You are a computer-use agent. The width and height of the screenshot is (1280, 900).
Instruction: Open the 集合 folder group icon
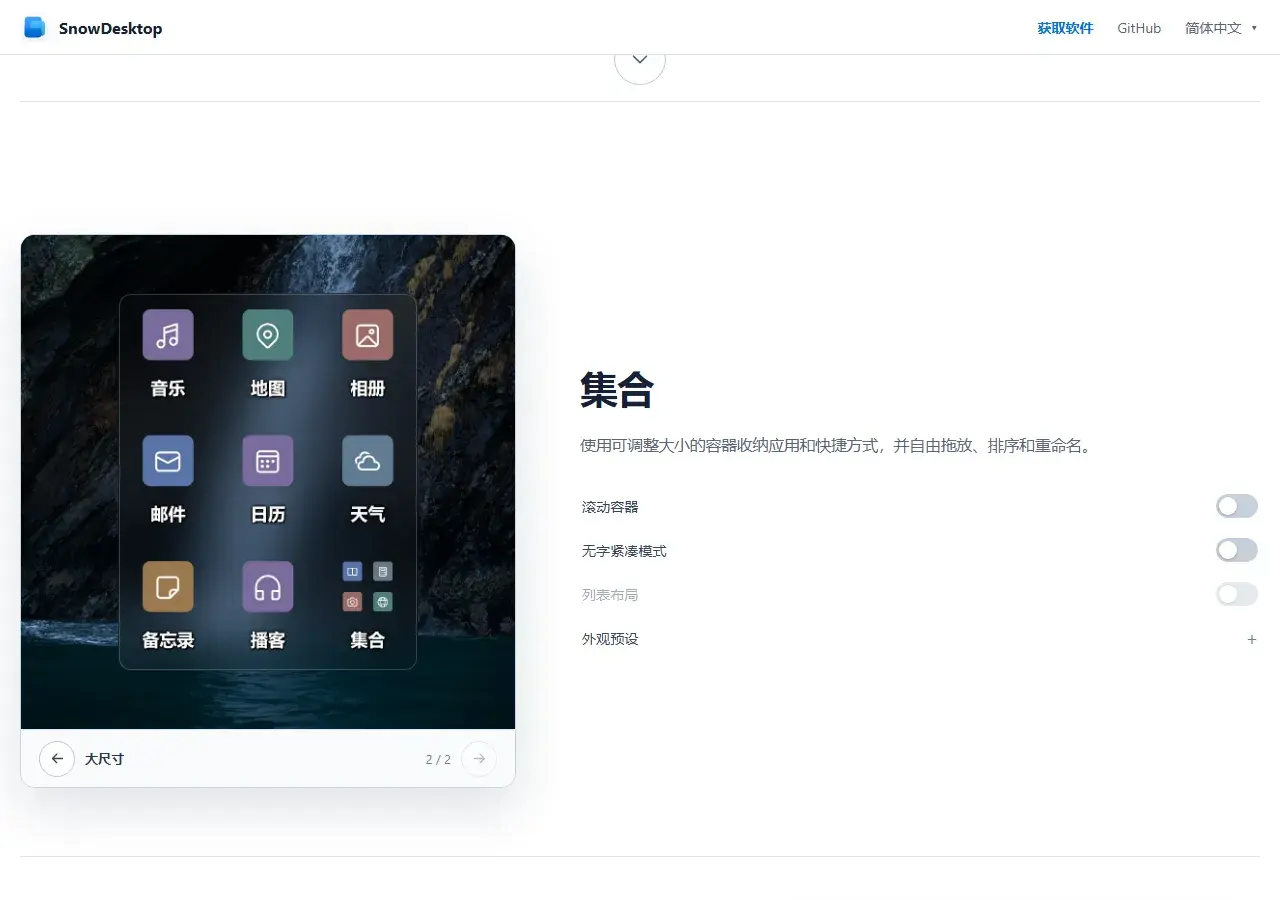(x=368, y=587)
